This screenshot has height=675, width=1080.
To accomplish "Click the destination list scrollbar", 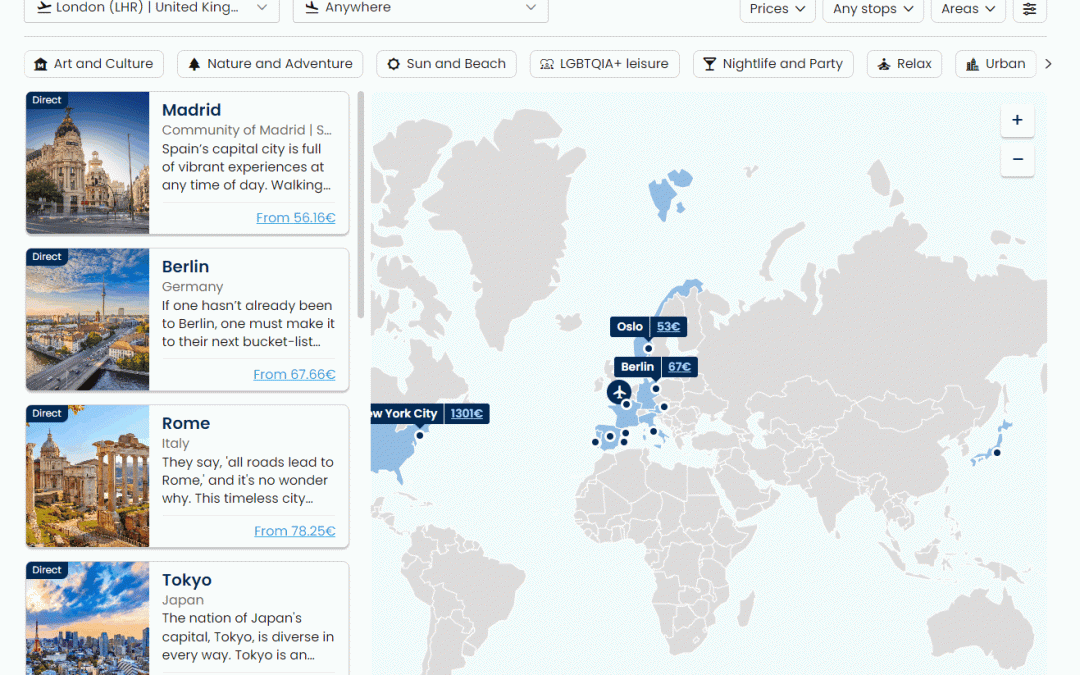I will click(361, 200).
